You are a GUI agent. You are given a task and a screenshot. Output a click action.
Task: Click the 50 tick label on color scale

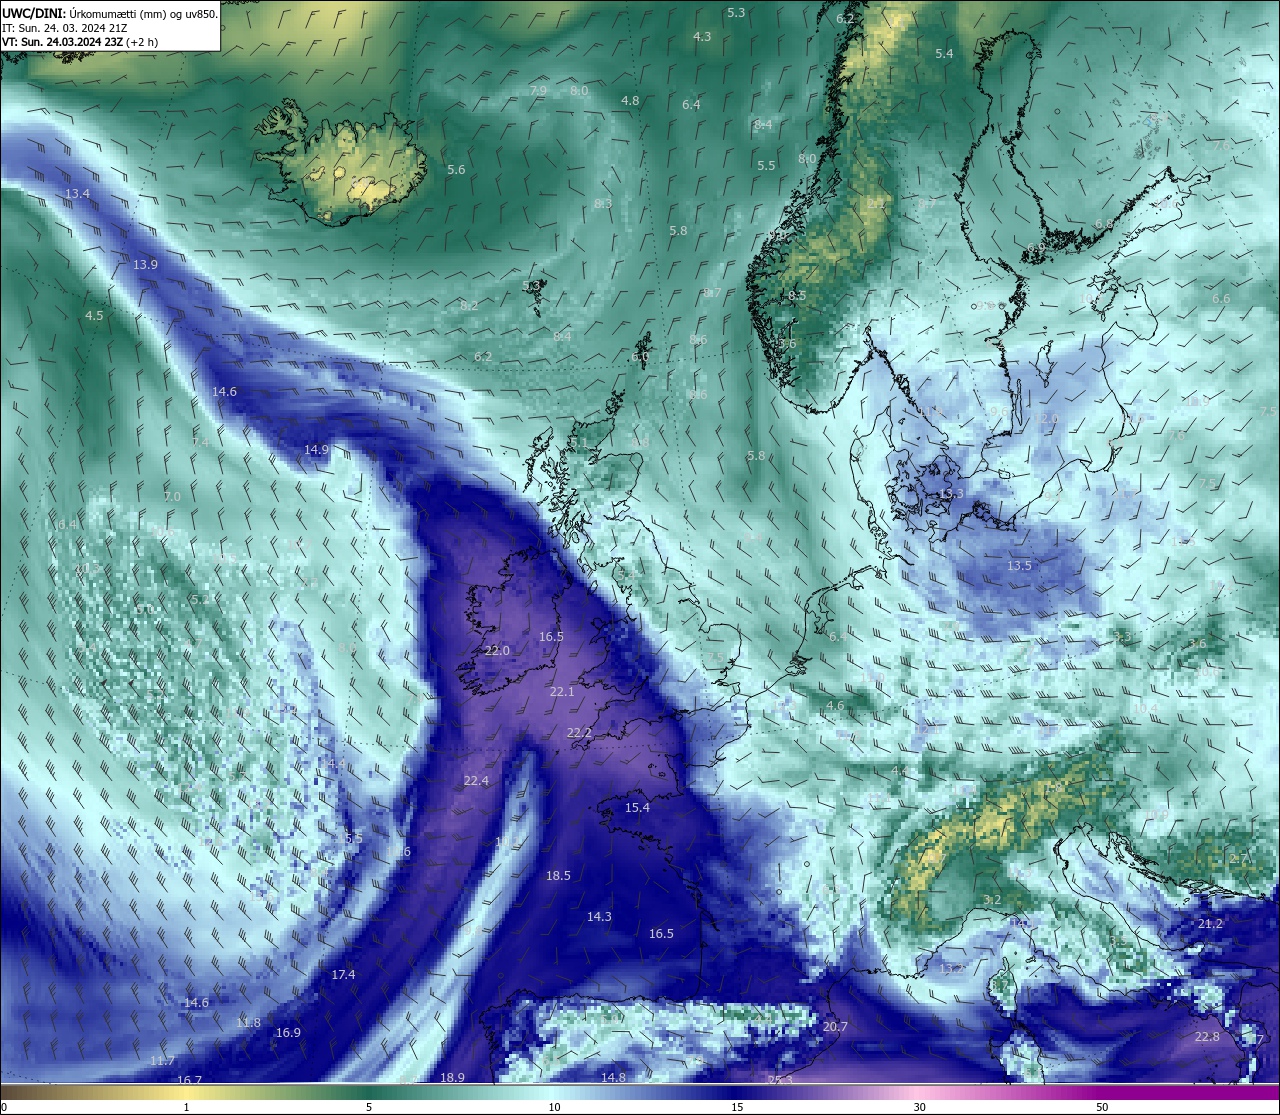(1101, 1107)
